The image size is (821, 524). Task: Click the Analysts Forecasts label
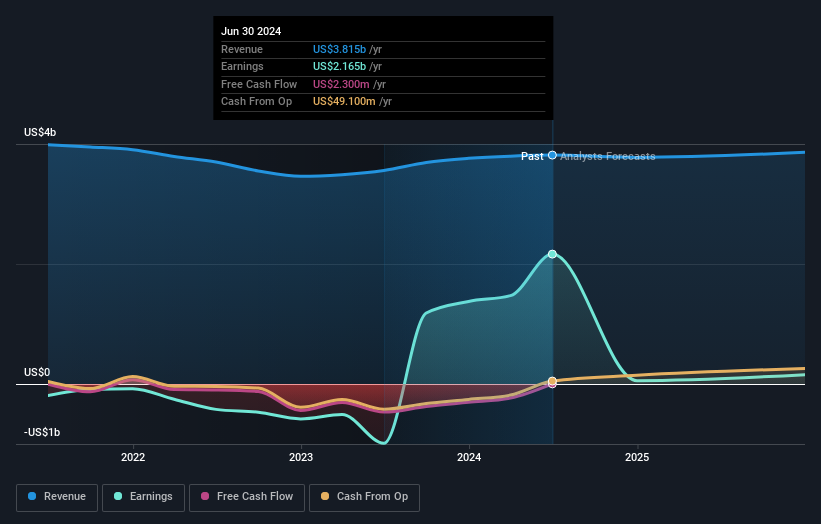(x=608, y=156)
